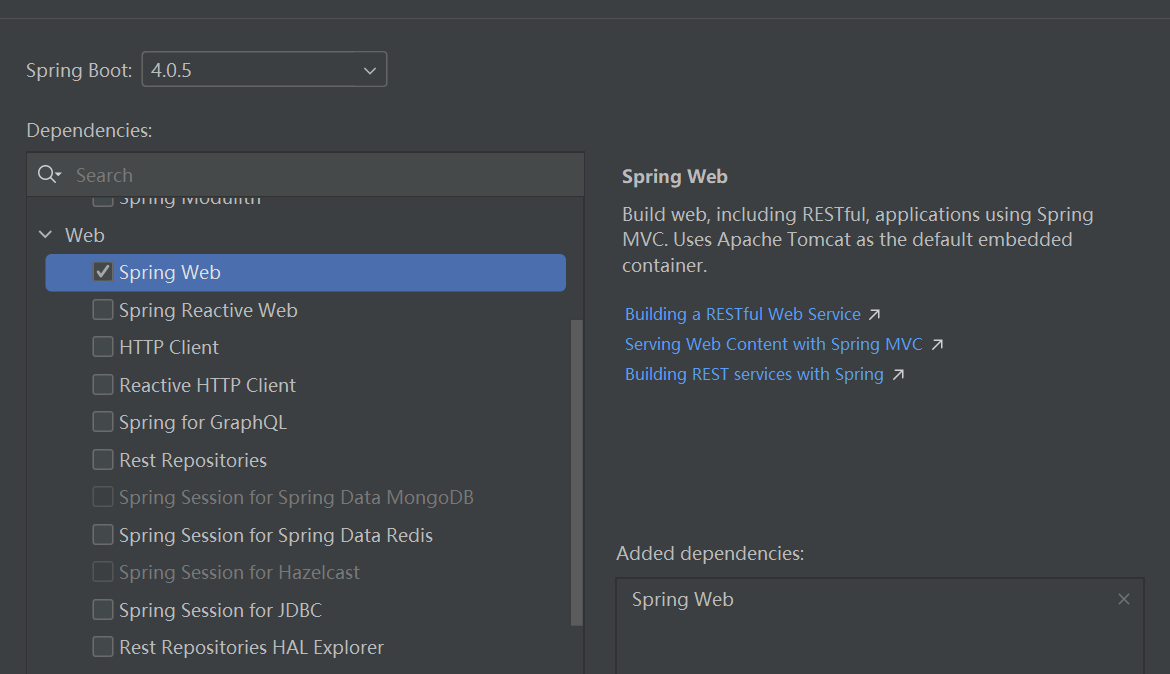Click arrow icon beside Serving Web Content link
This screenshot has height=674, width=1170.
[937, 344]
